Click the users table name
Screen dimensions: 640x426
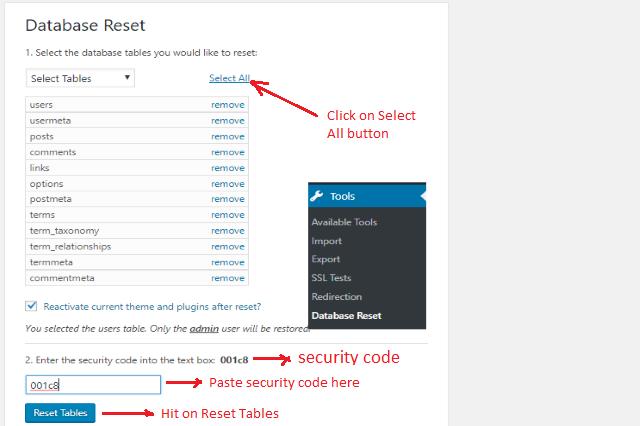pos(41,105)
